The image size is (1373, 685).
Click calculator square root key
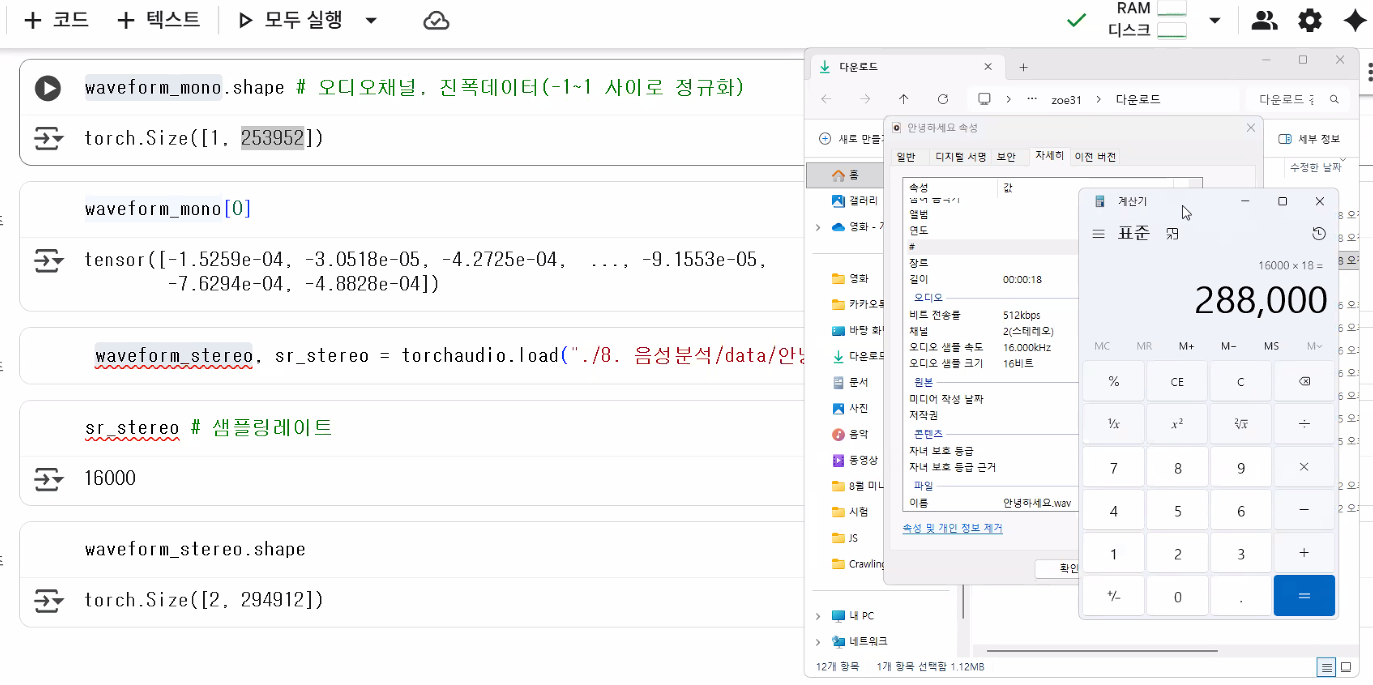click(x=1241, y=424)
